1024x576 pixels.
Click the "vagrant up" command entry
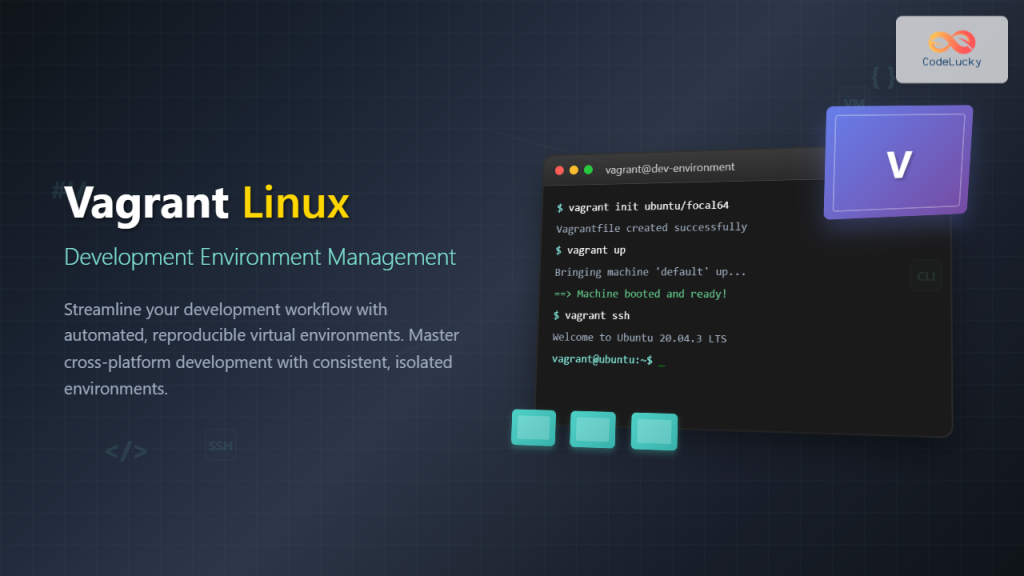point(591,249)
